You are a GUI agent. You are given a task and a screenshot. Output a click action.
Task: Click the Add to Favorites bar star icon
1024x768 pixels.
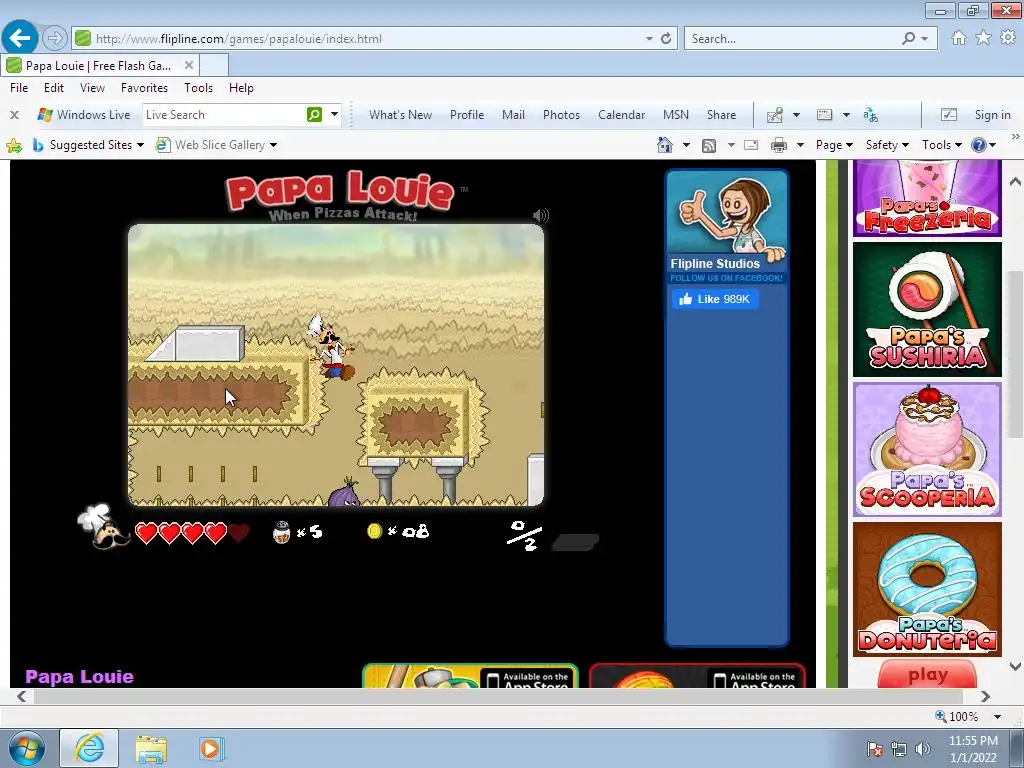tap(14, 145)
